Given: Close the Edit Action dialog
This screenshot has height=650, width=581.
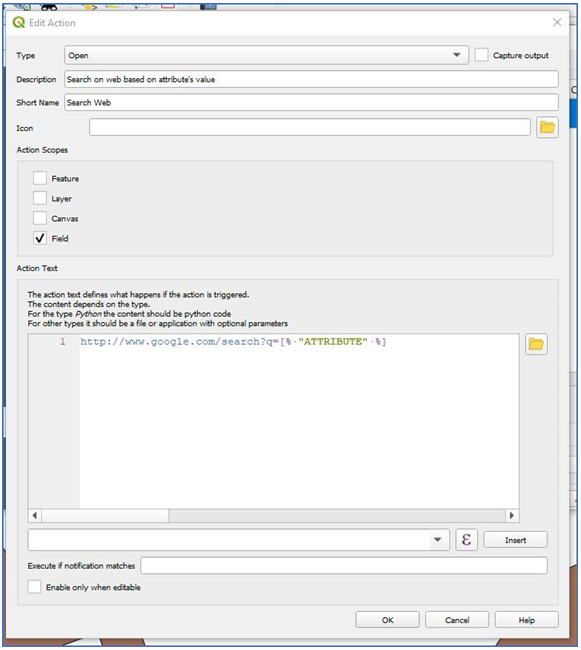Looking at the screenshot, I should point(557,22).
